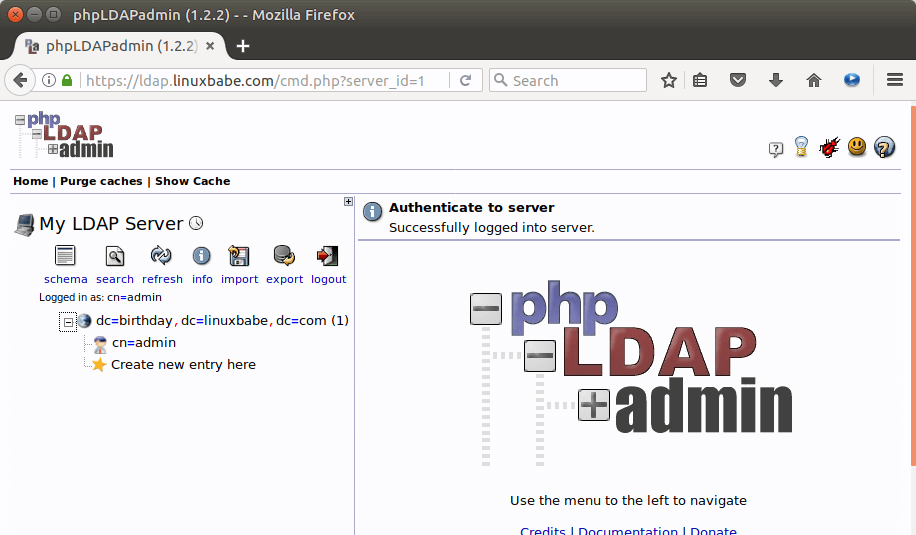Open the schema viewer icon

65,256
